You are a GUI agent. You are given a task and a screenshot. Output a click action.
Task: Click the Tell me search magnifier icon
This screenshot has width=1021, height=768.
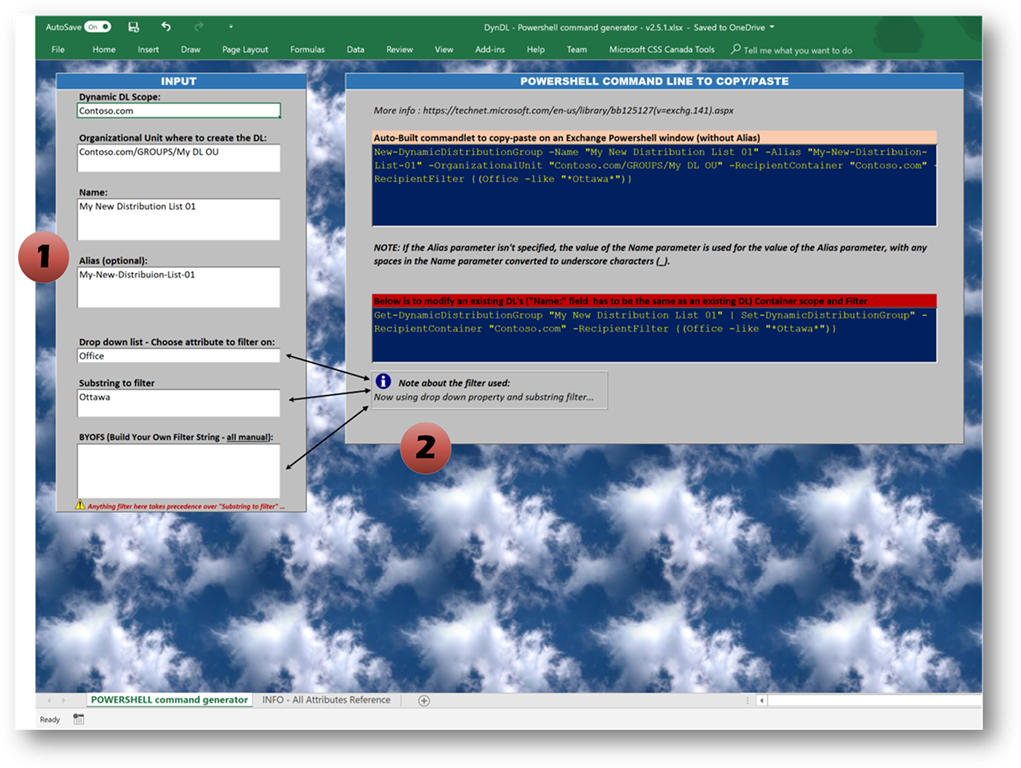click(736, 49)
